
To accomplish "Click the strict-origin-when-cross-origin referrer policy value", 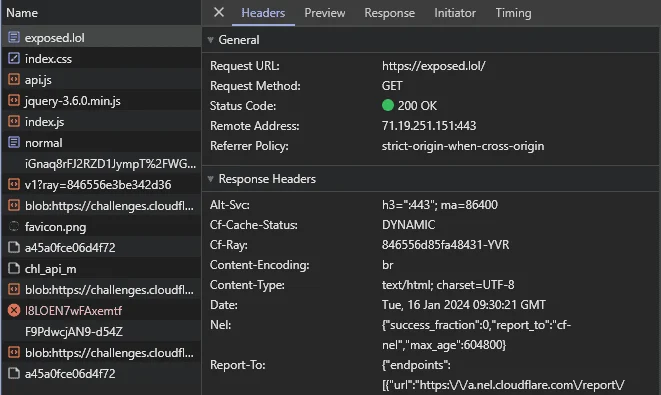I will click(x=463, y=146).
